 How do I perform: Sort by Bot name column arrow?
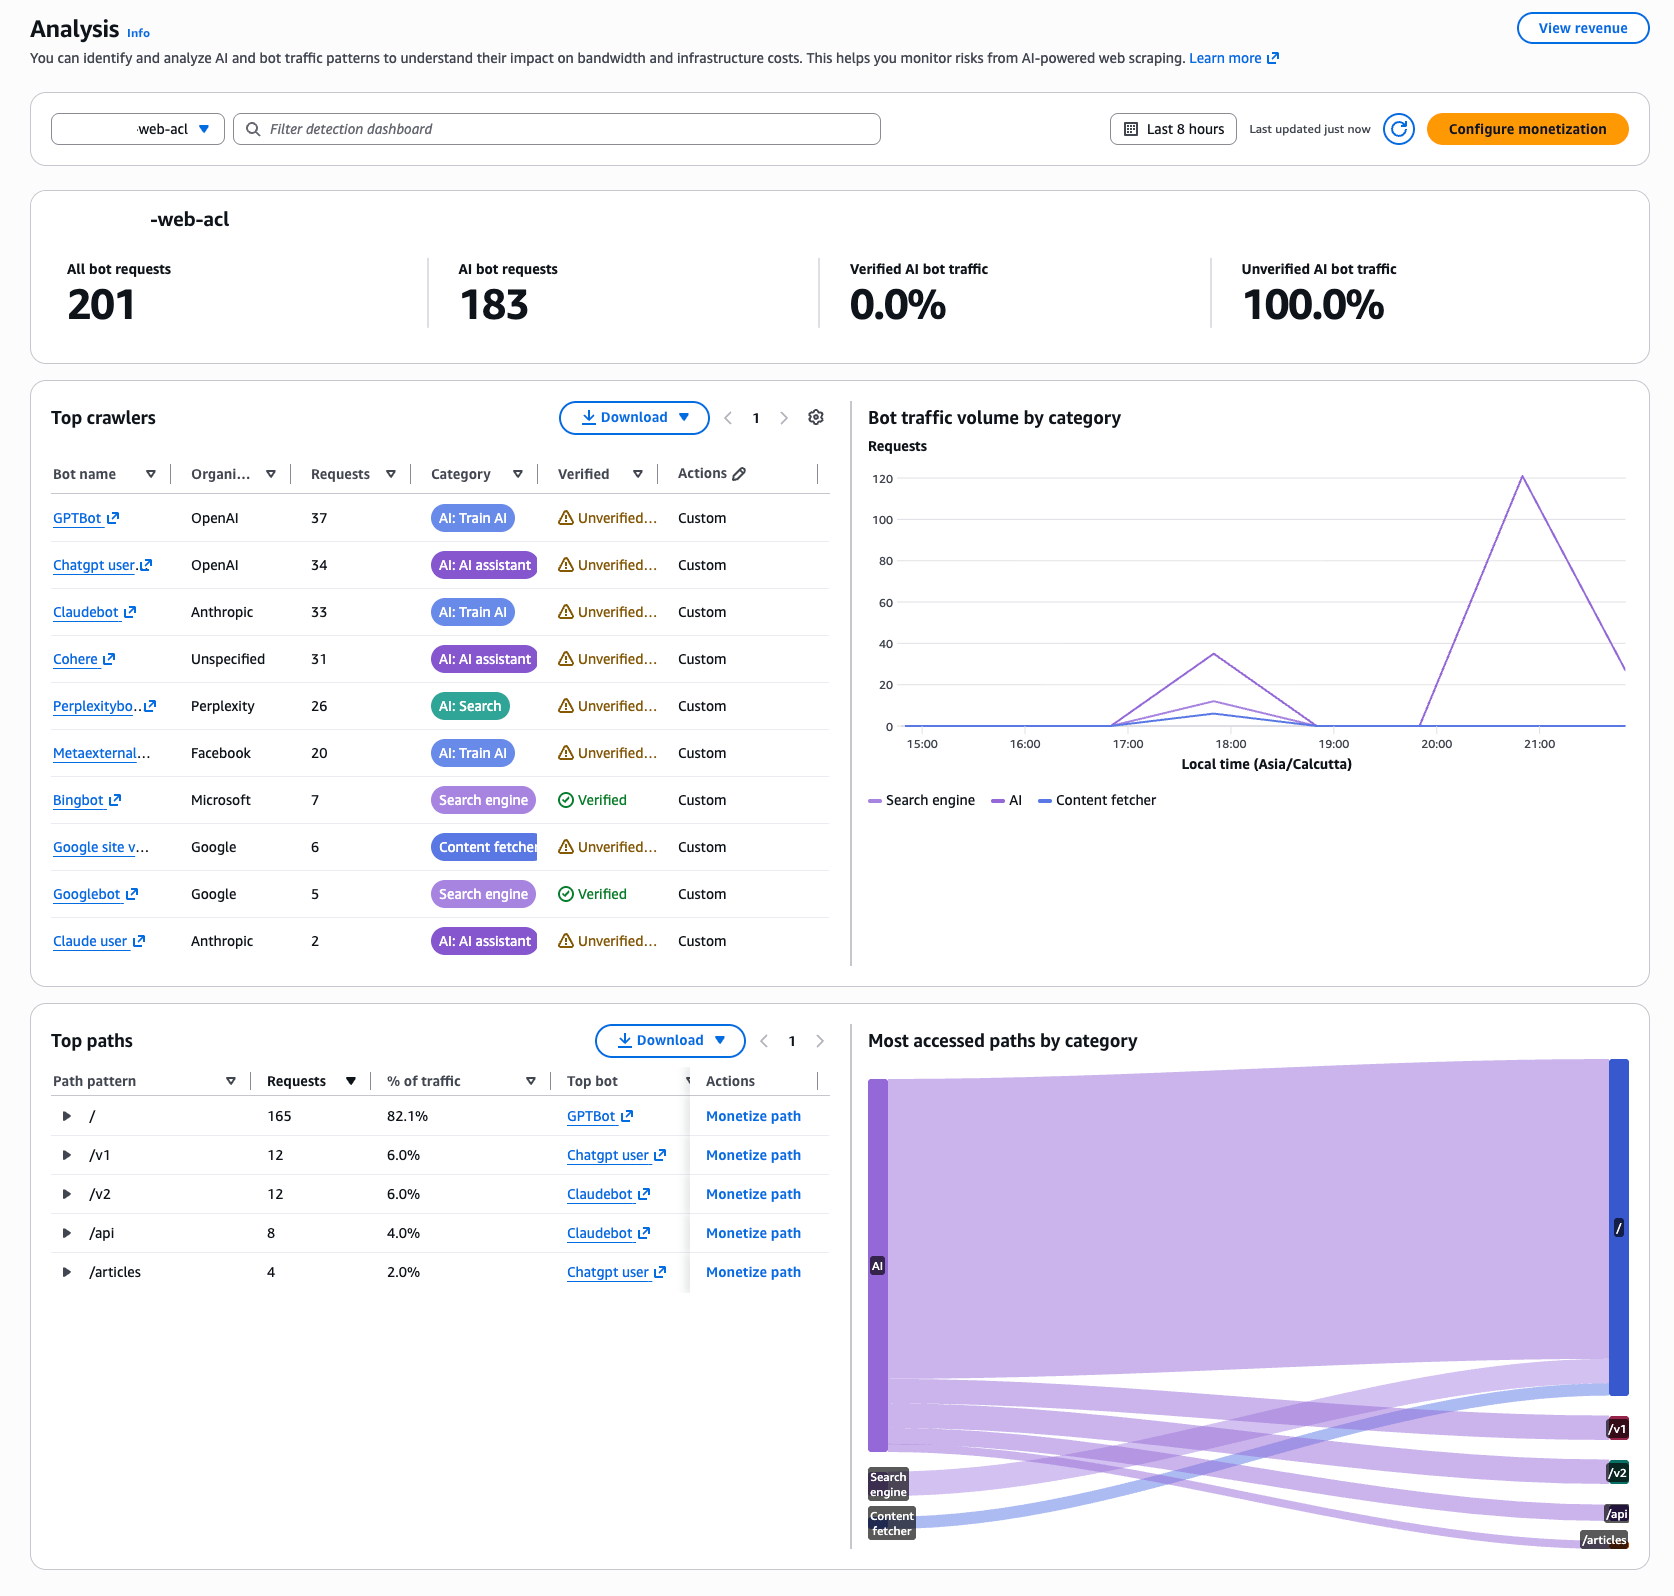(x=151, y=474)
